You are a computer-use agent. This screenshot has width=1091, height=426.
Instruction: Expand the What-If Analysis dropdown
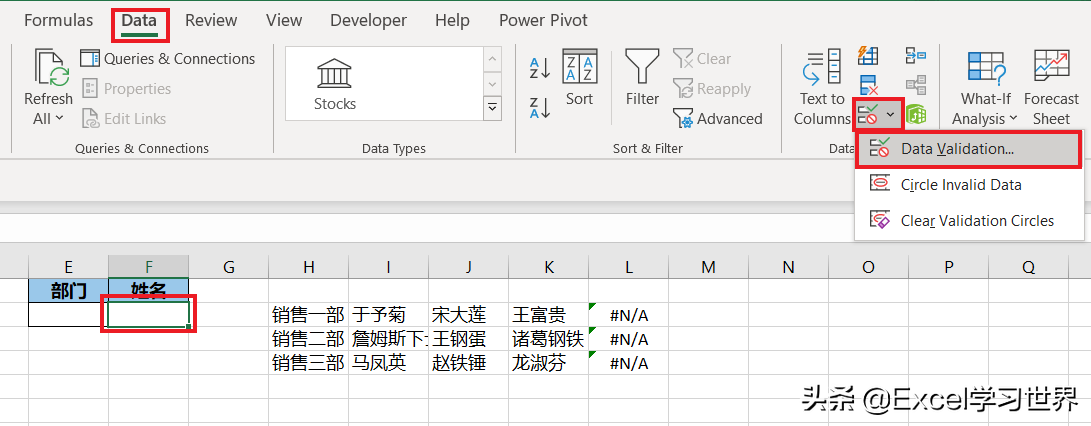coord(1012,119)
